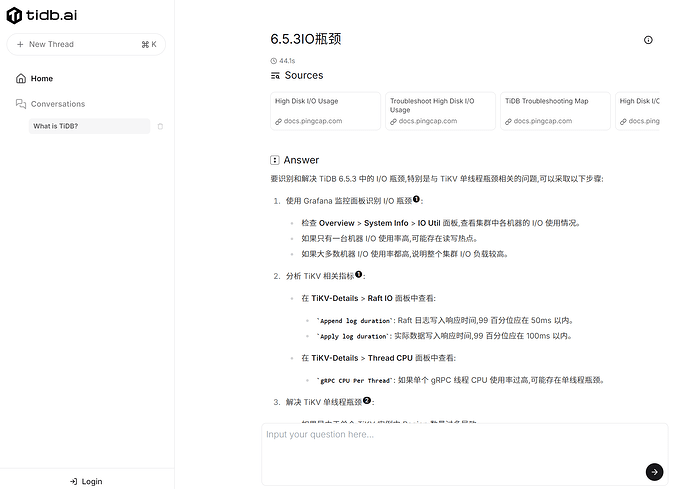
Task: Click the 'Apply log duration' code text
Action: [x=352, y=336]
